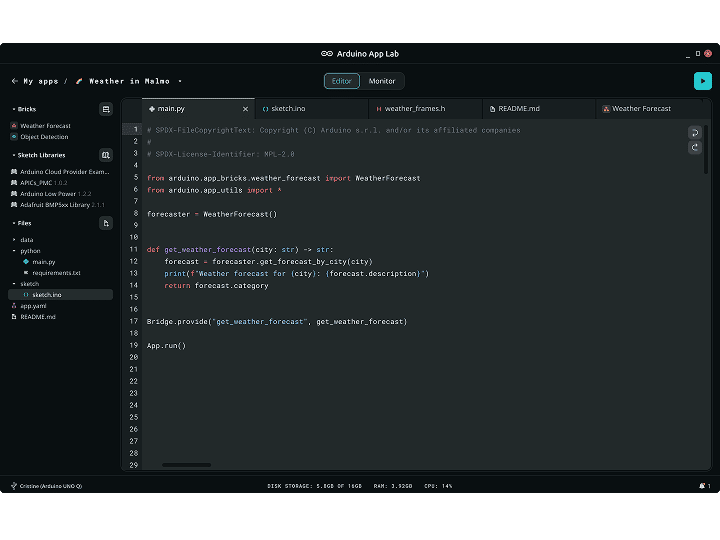Click the Arduino Low Power library icon
Viewport: 720px width, 540px height.
tap(14, 194)
